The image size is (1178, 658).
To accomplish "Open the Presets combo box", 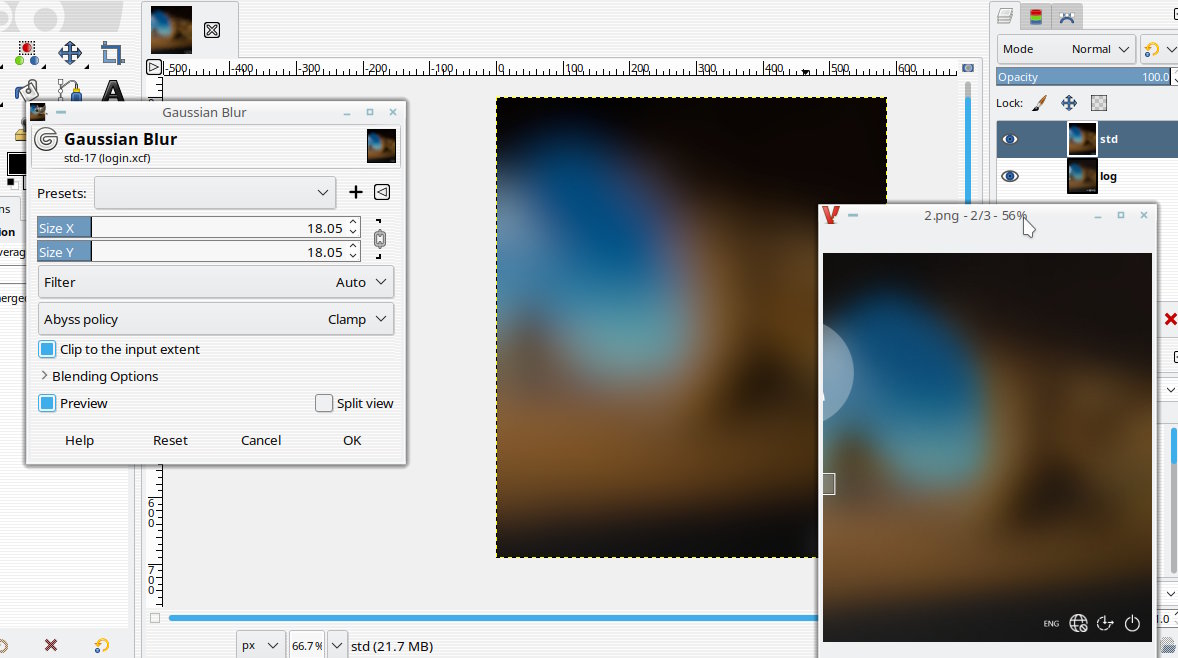I will tap(215, 192).
